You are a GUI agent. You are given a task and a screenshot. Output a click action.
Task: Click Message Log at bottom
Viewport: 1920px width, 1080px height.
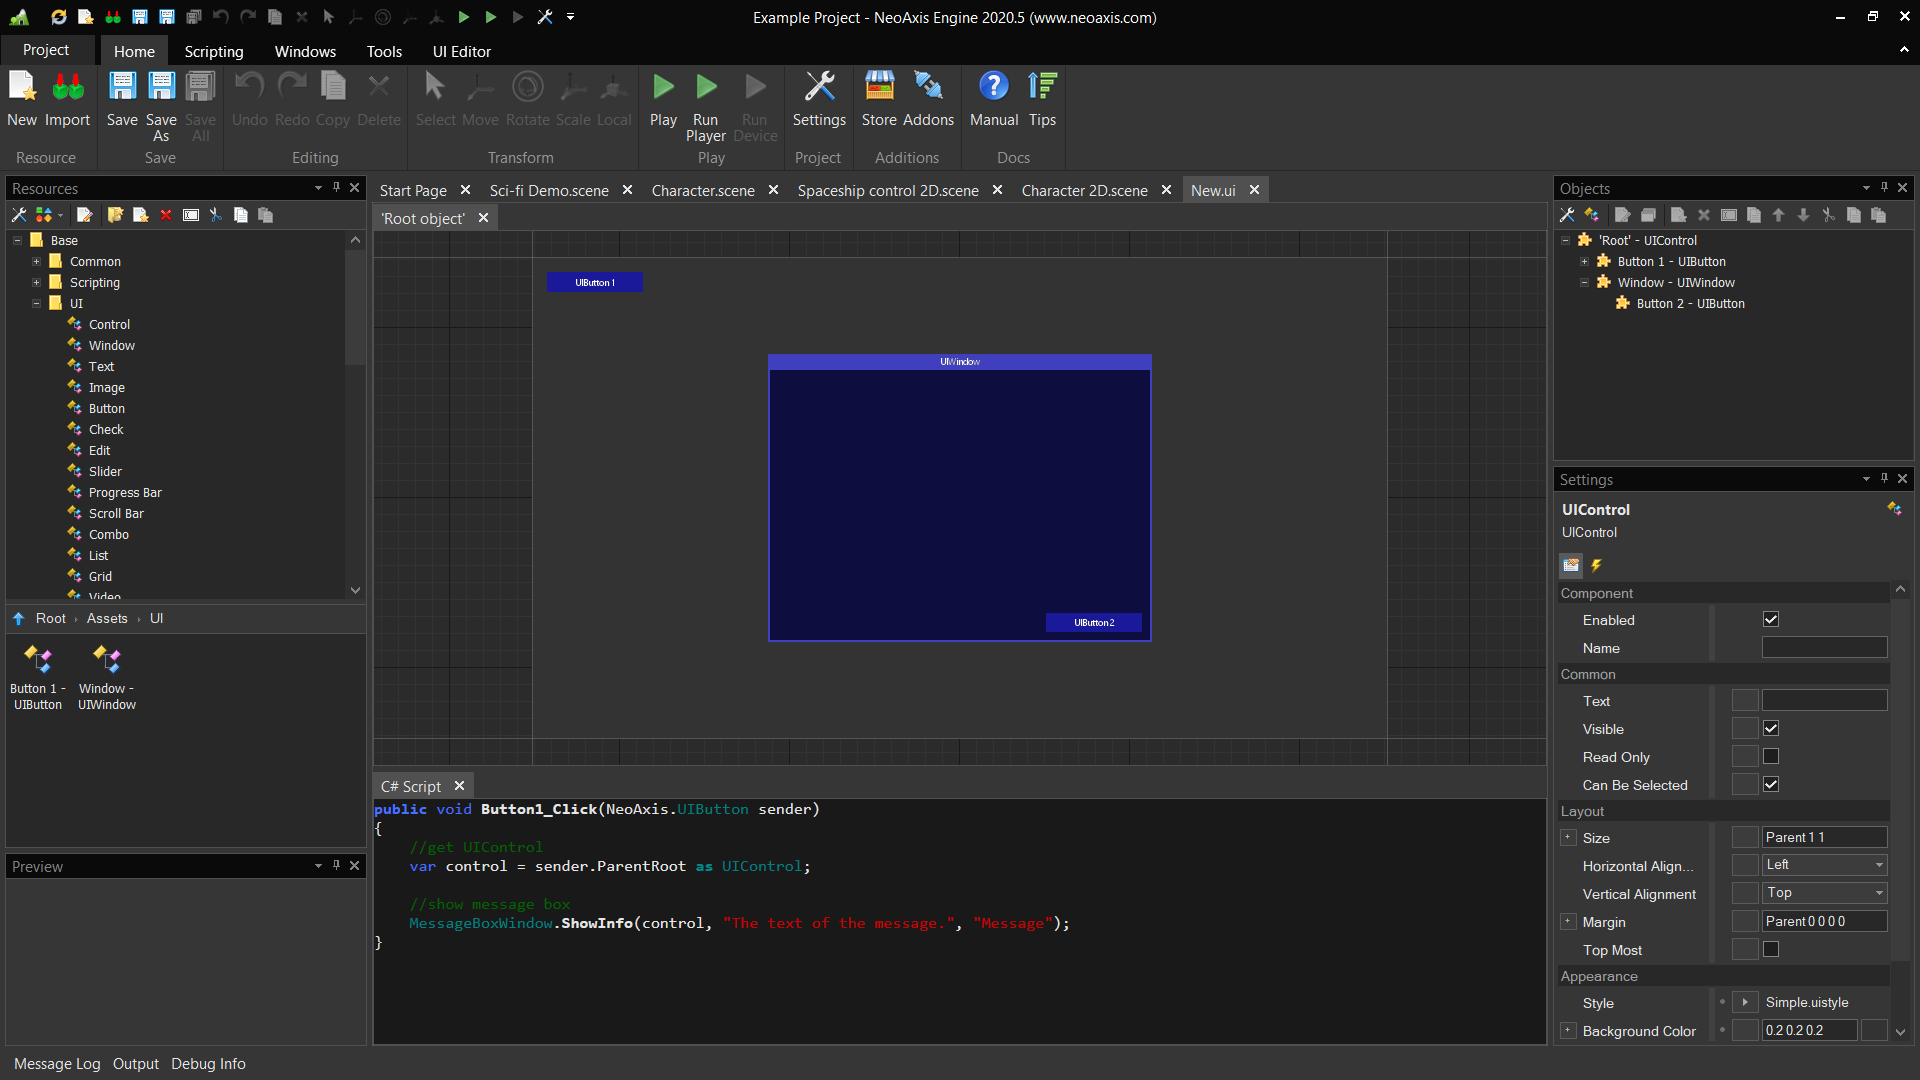click(57, 1064)
